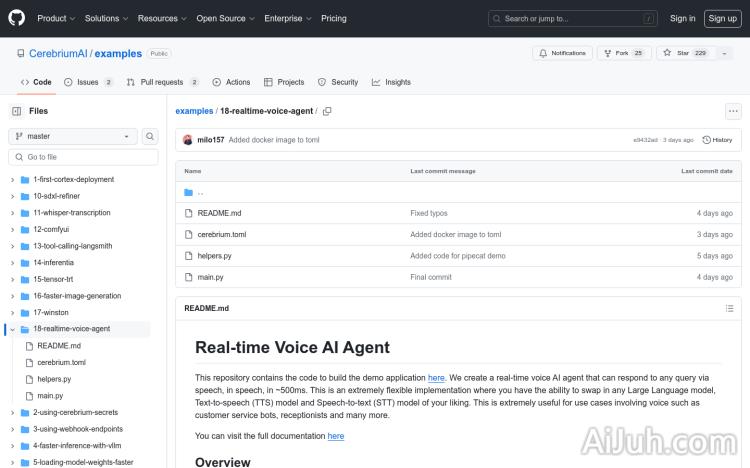Image resolution: width=750 pixels, height=468 pixels.
Task: Open cerebrium.toml in sidebar tree
Action: pyautogui.click(x=61, y=362)
